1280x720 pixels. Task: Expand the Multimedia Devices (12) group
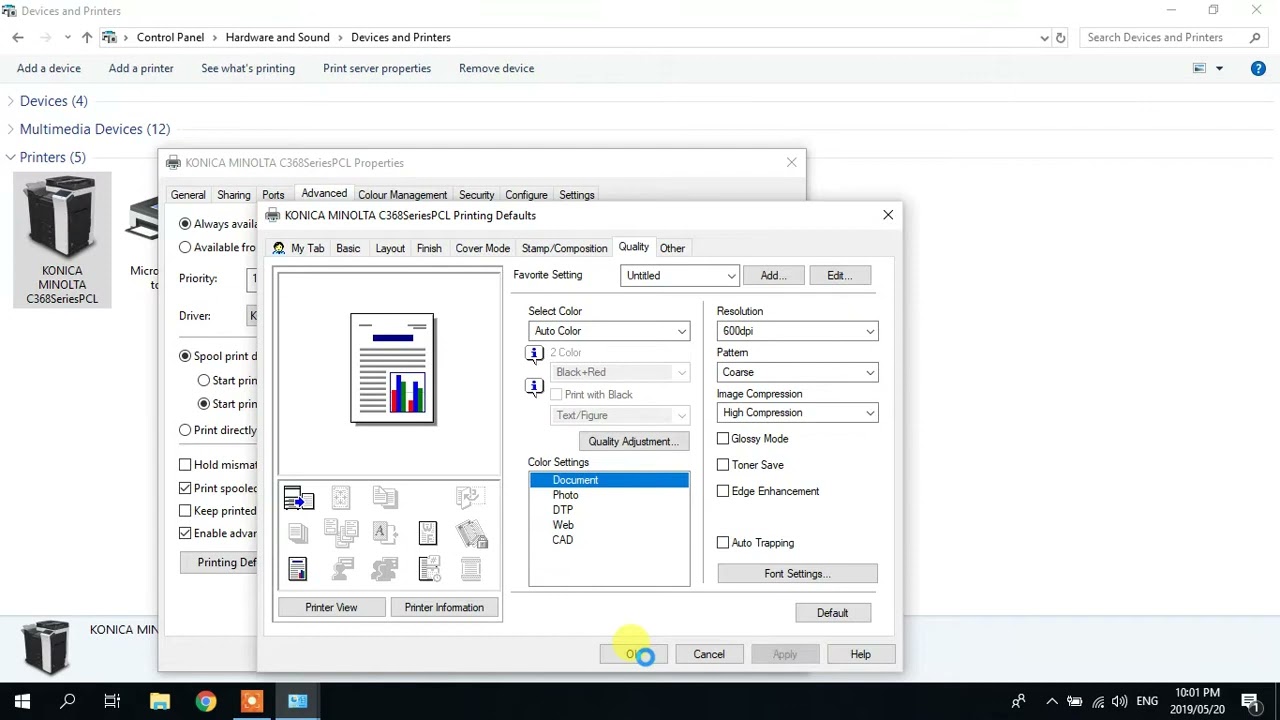tap(10, 129)
